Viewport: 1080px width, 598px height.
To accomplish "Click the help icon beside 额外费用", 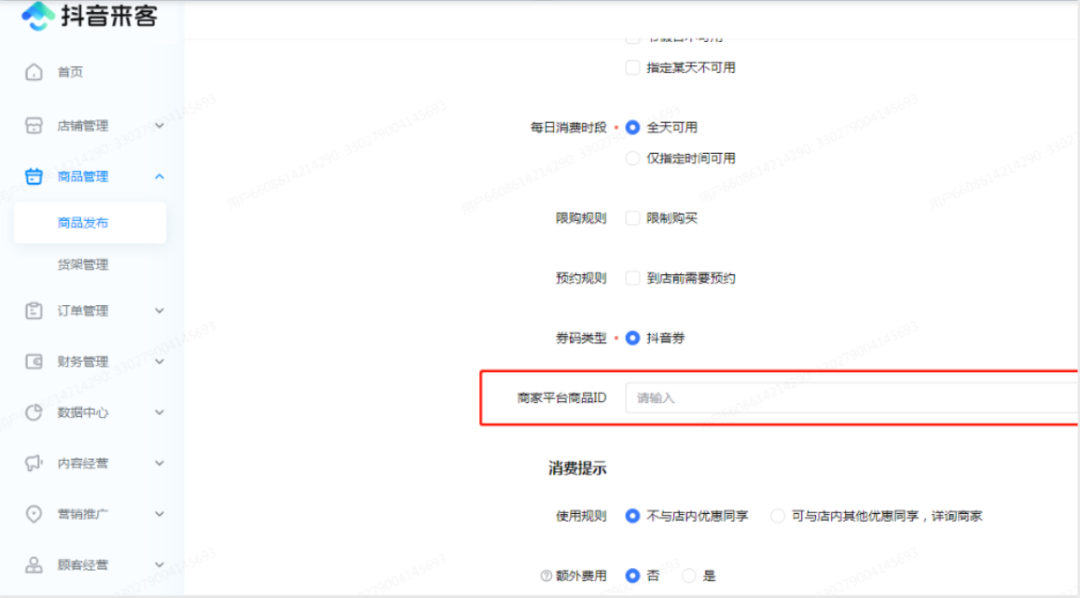I will (546, 576).
